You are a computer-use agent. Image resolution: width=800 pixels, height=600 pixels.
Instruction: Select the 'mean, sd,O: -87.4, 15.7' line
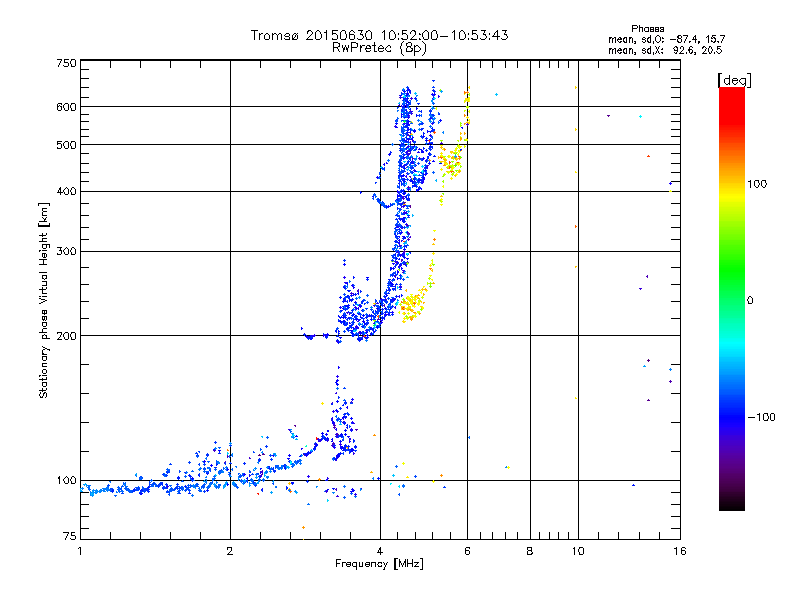(666, 39)
